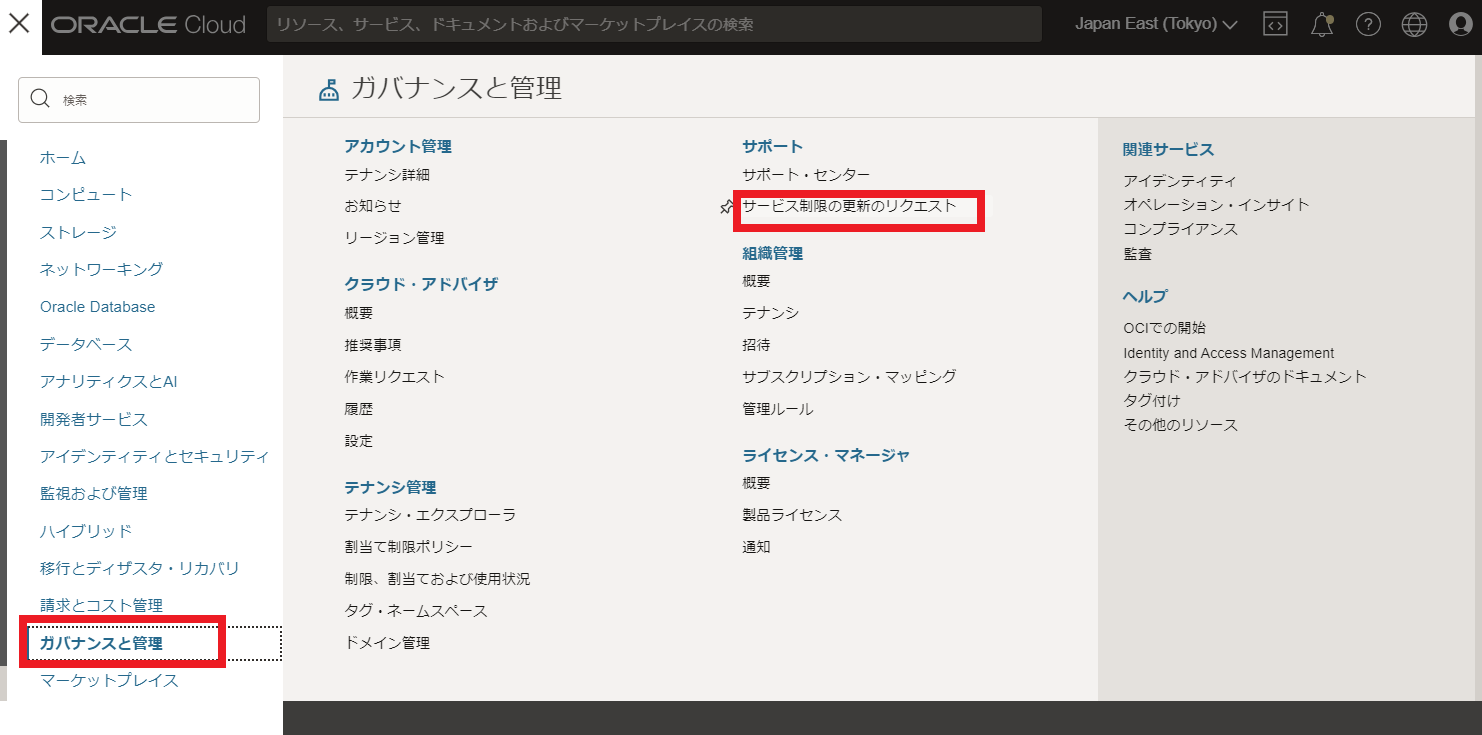This screenshot has width=1482, height=735.
Task: Open 割当て制限ポリシー link
Action: coord(408,547)
